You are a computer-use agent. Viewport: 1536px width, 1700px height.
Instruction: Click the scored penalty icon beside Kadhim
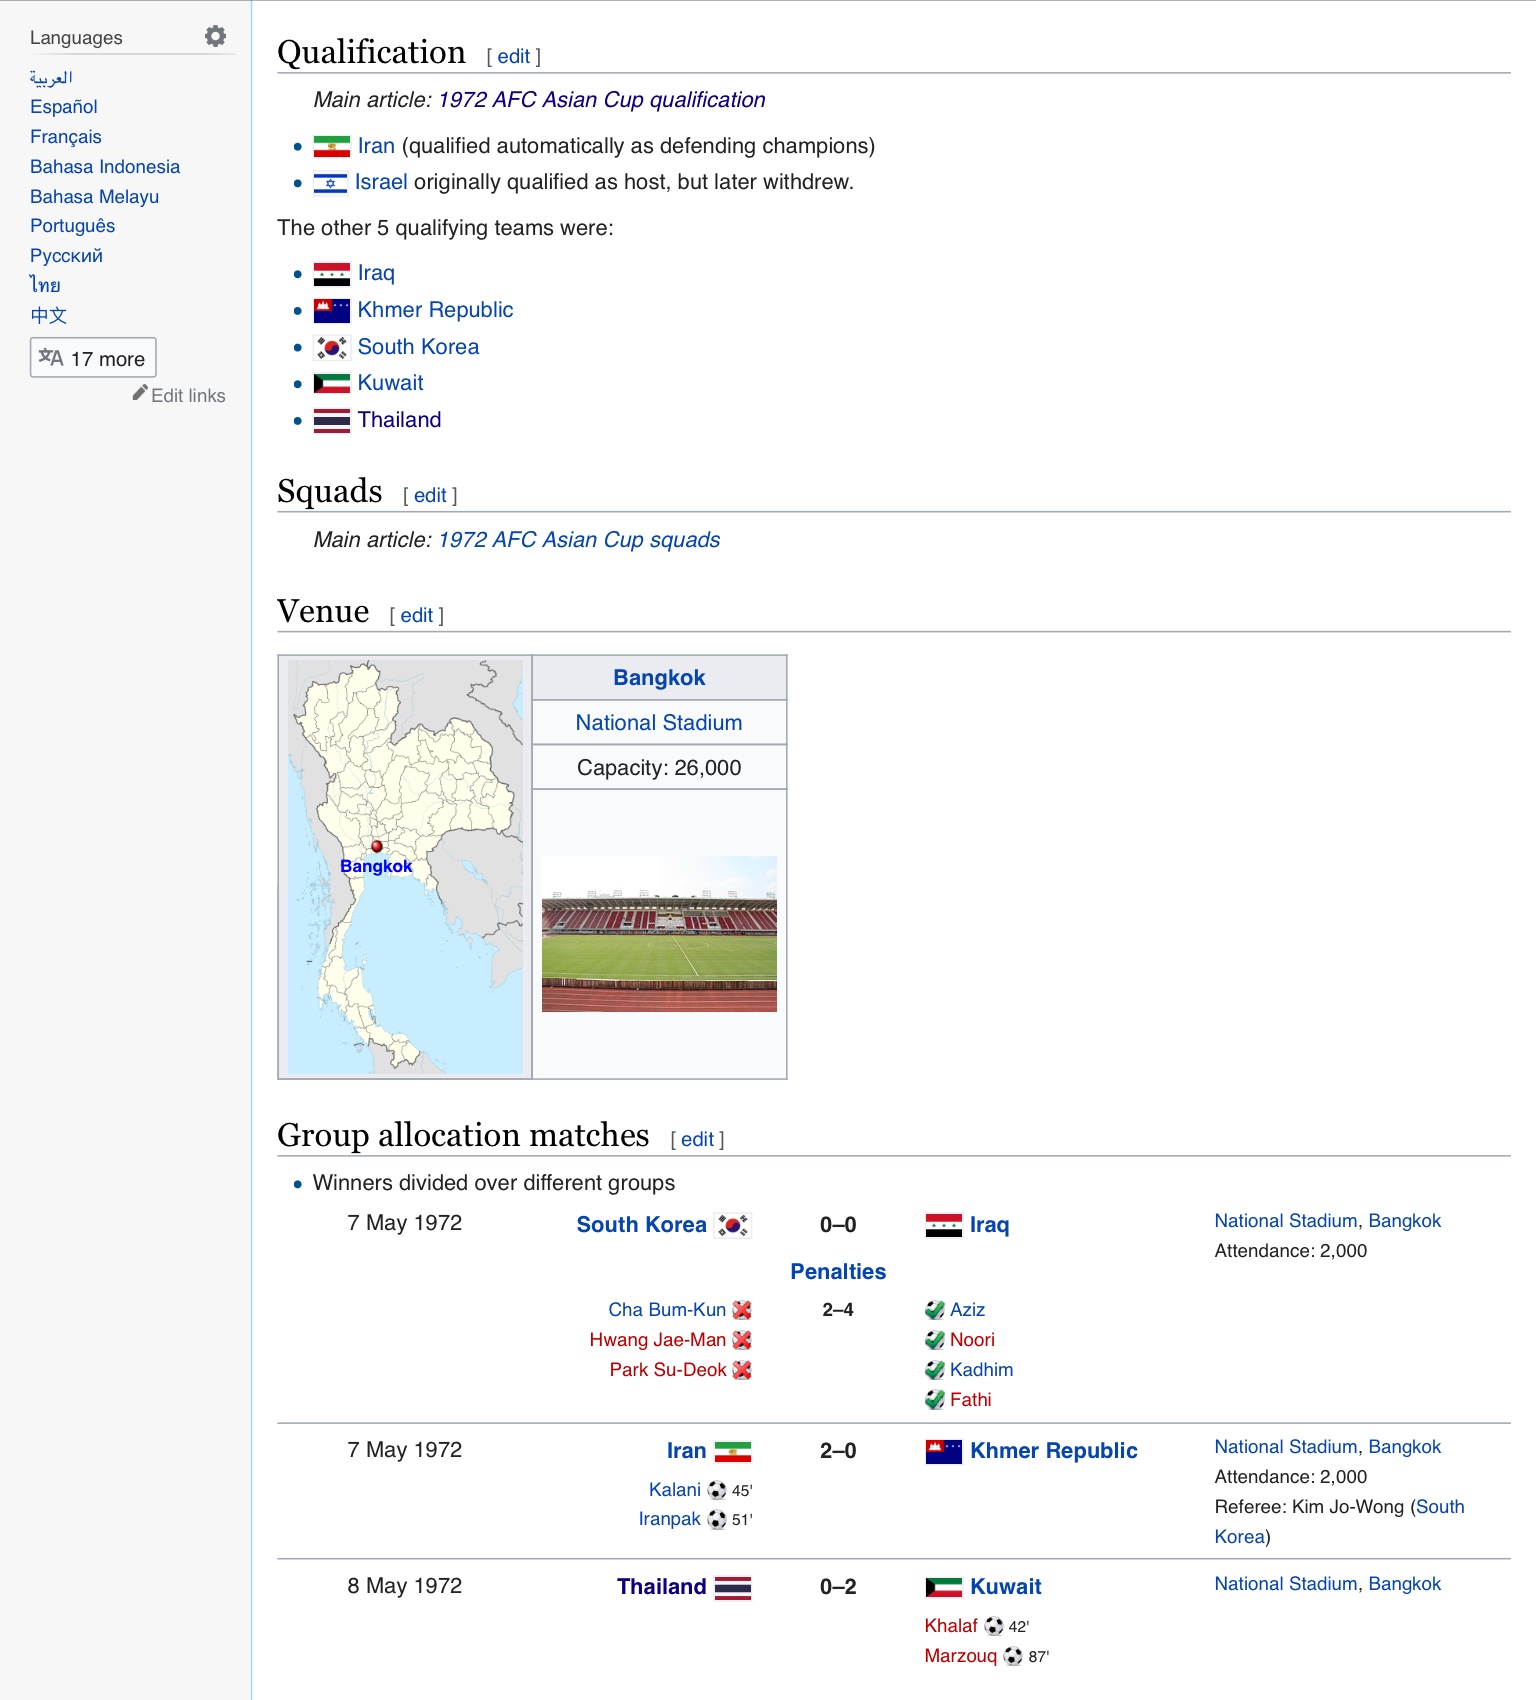coord(935,1370)
